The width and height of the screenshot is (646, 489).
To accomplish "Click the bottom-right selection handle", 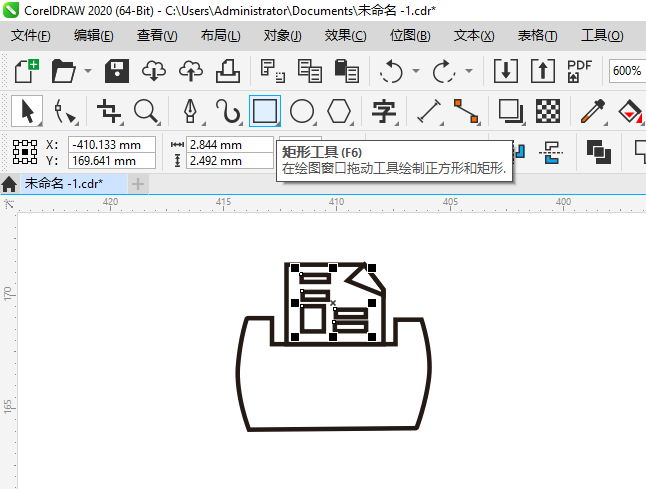I will click(x=372, y=337).
